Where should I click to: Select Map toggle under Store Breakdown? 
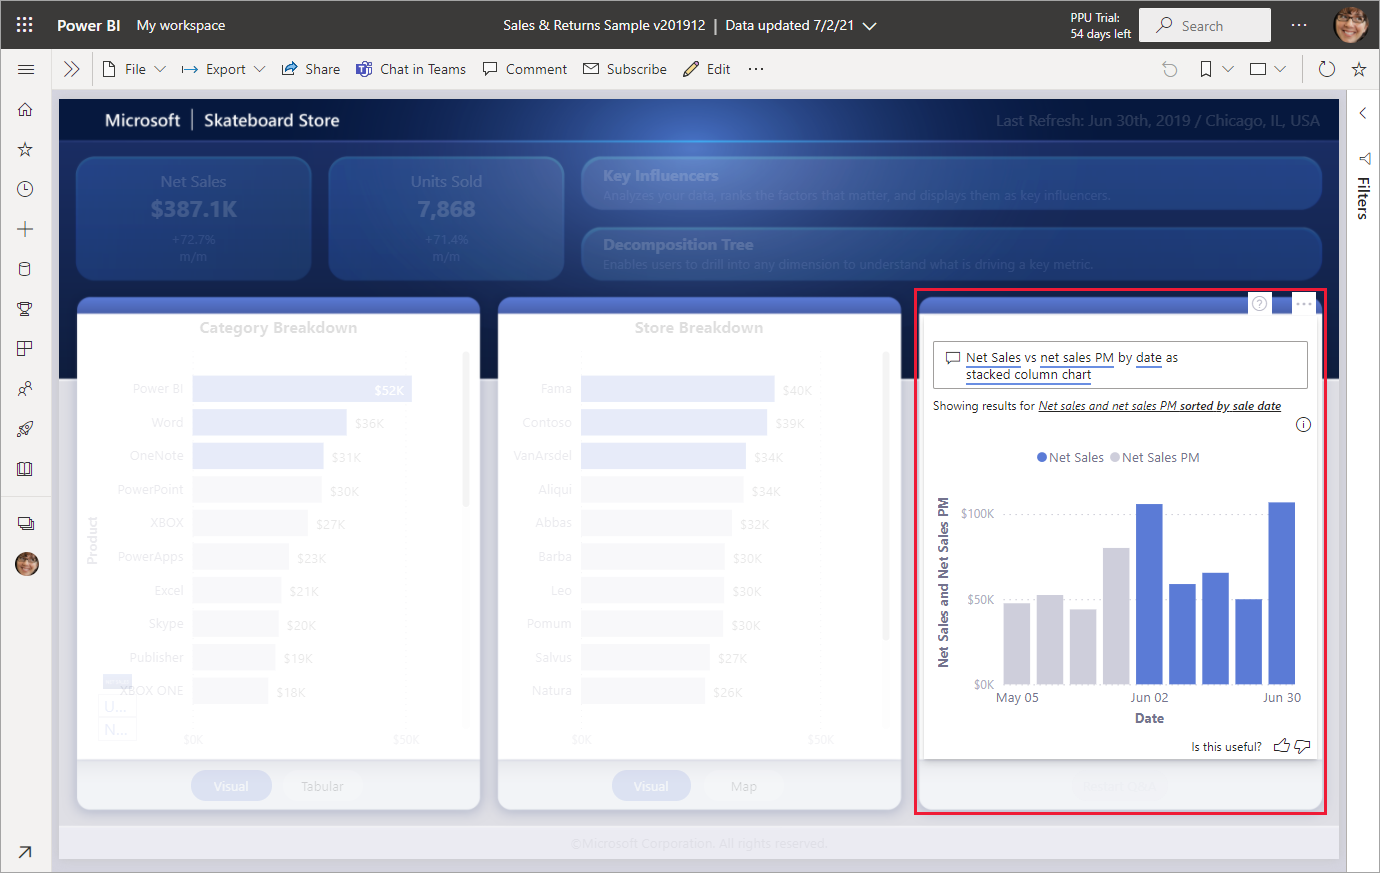[x=744, y=786]
